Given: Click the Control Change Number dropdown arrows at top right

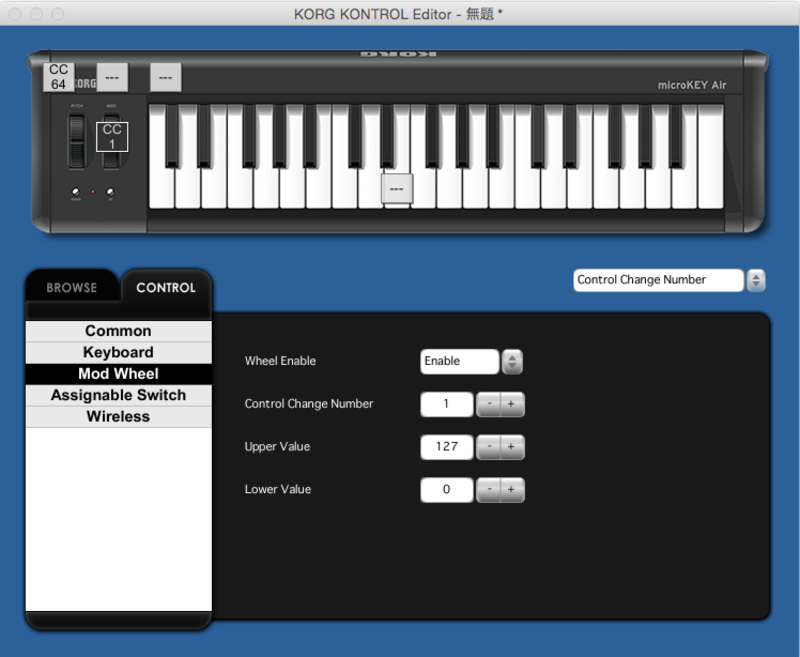Looking at the screenshot, I should [756, 280].
